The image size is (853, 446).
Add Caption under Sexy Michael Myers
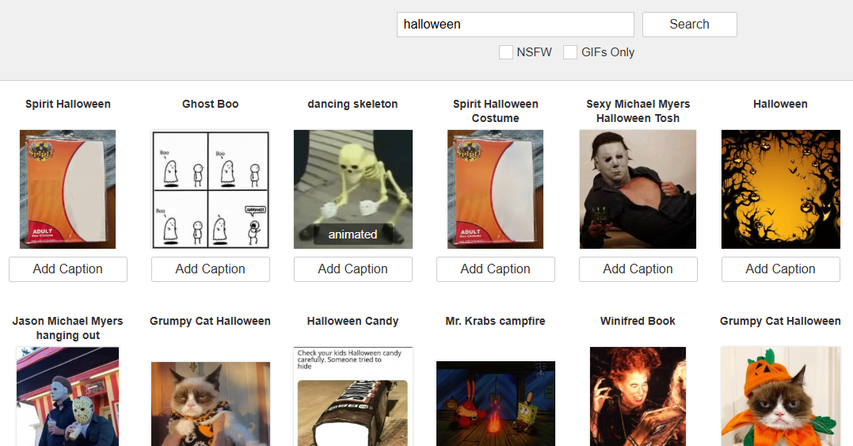coord(638,269)
